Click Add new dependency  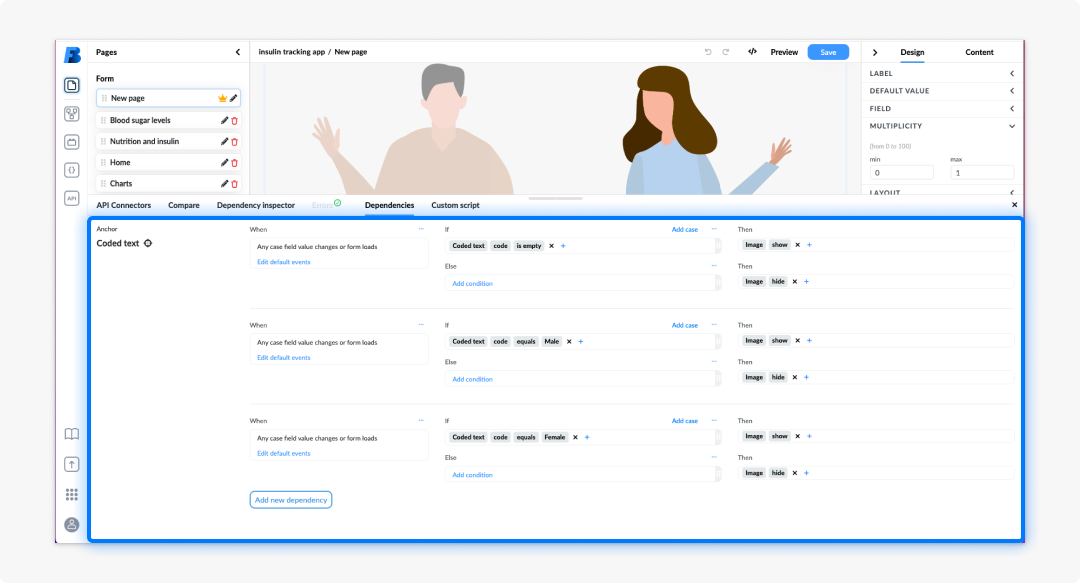click(291, 500)
